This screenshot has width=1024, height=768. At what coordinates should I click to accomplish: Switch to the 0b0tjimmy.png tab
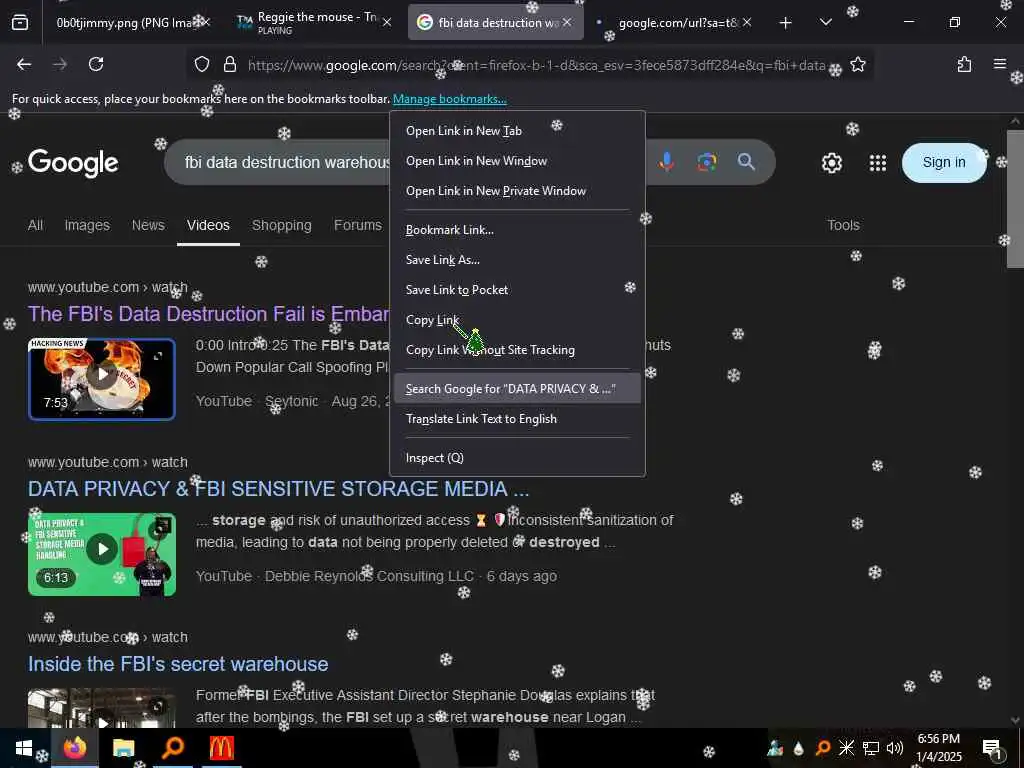(124, 23)
